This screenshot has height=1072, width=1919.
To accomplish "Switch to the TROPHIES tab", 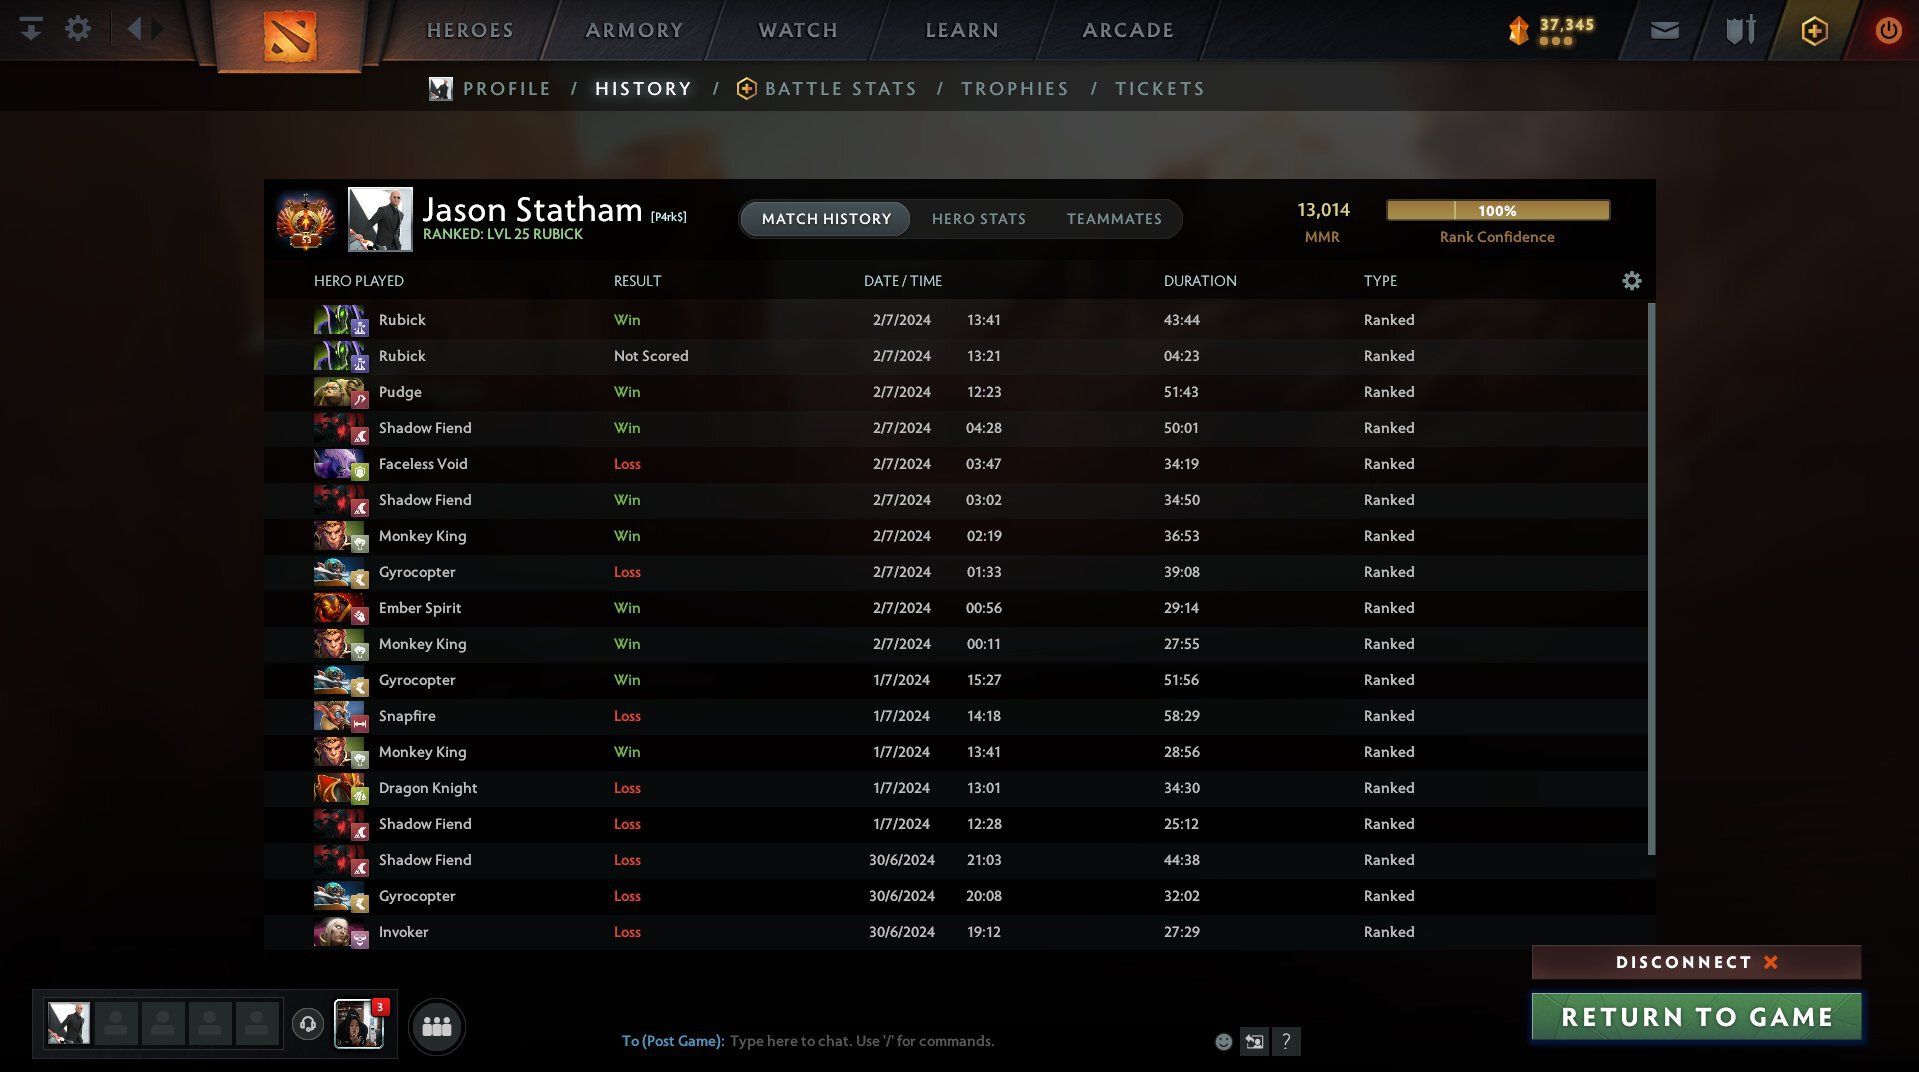I will [x=1015, y=89].
